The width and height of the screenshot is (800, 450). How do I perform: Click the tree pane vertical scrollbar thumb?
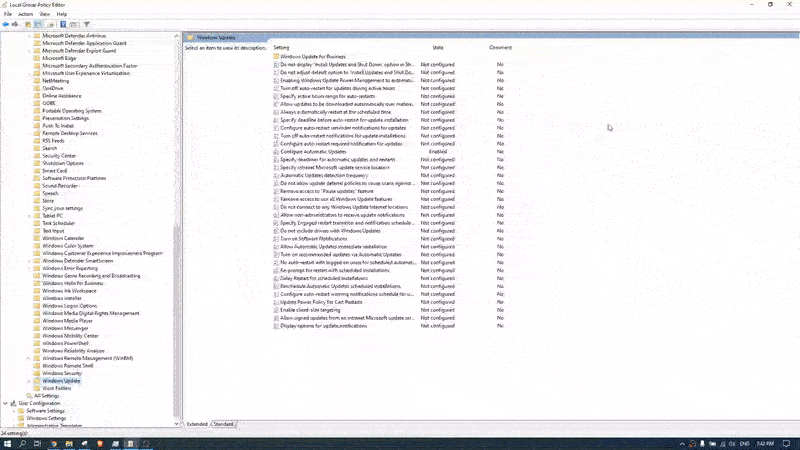[177, 321]
